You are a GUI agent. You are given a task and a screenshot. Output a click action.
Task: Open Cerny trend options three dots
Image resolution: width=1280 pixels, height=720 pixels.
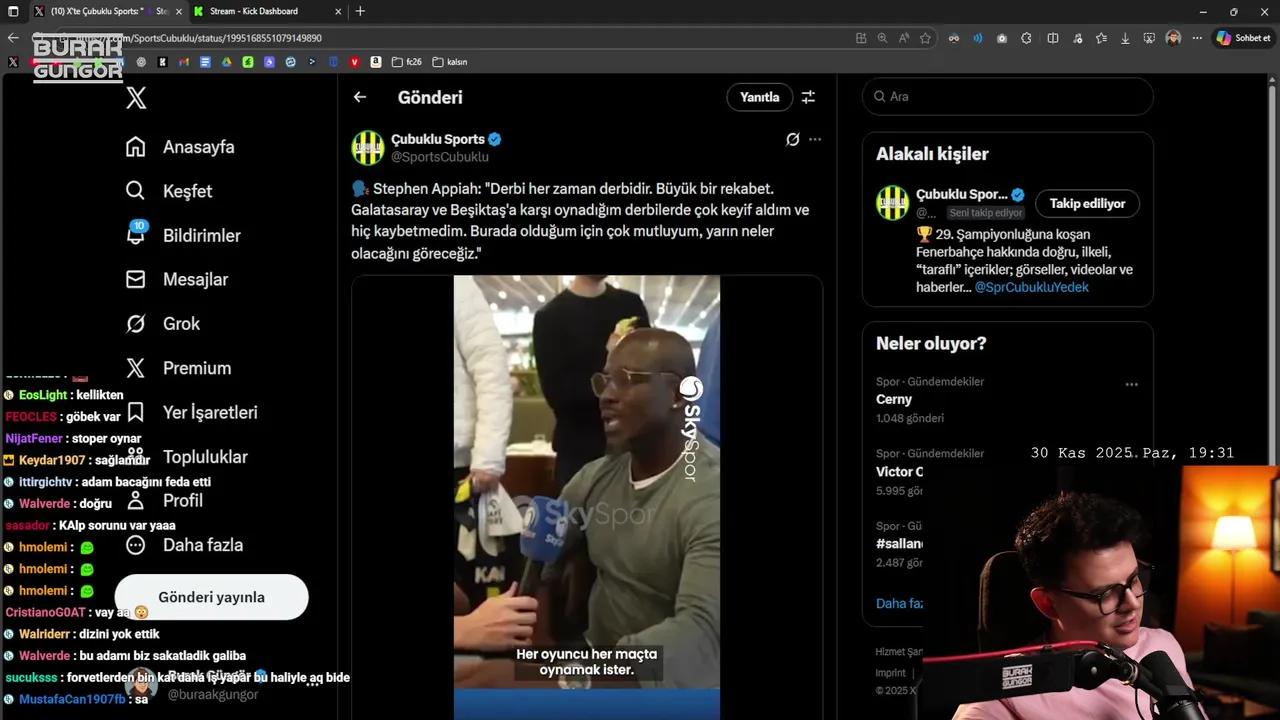[x=1131, y=384]
